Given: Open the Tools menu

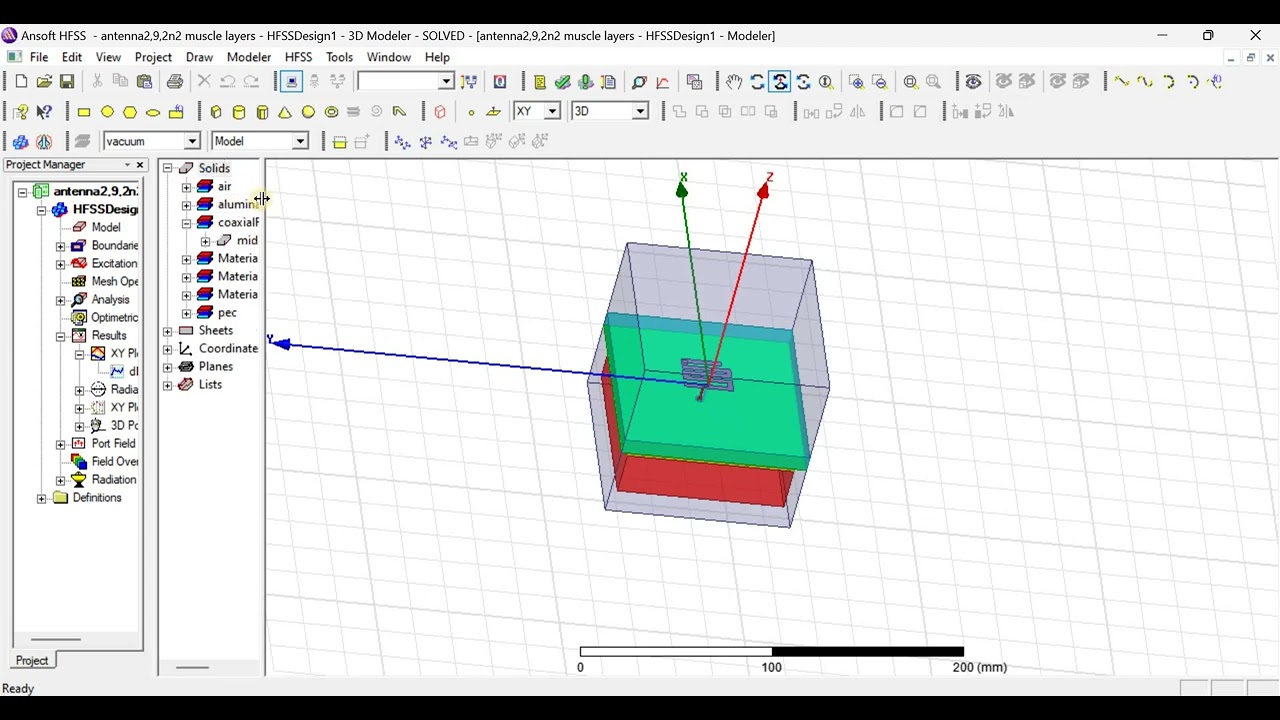Looking at the screenshot, I should pos(339,57).
